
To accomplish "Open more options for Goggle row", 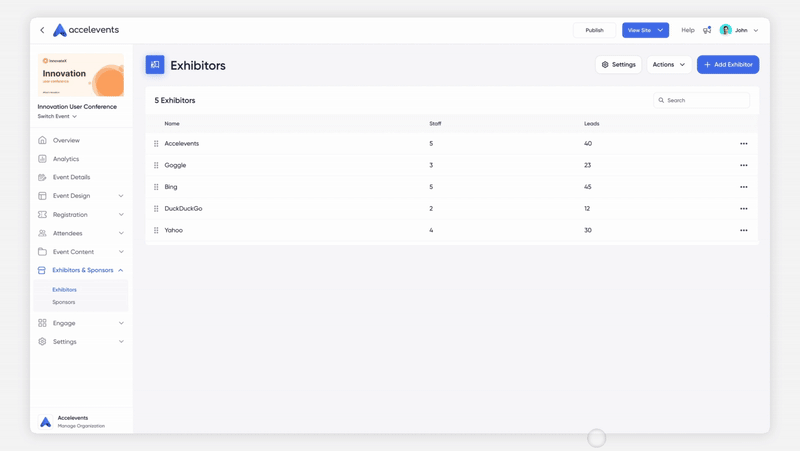I will click(x=744, y=165).
